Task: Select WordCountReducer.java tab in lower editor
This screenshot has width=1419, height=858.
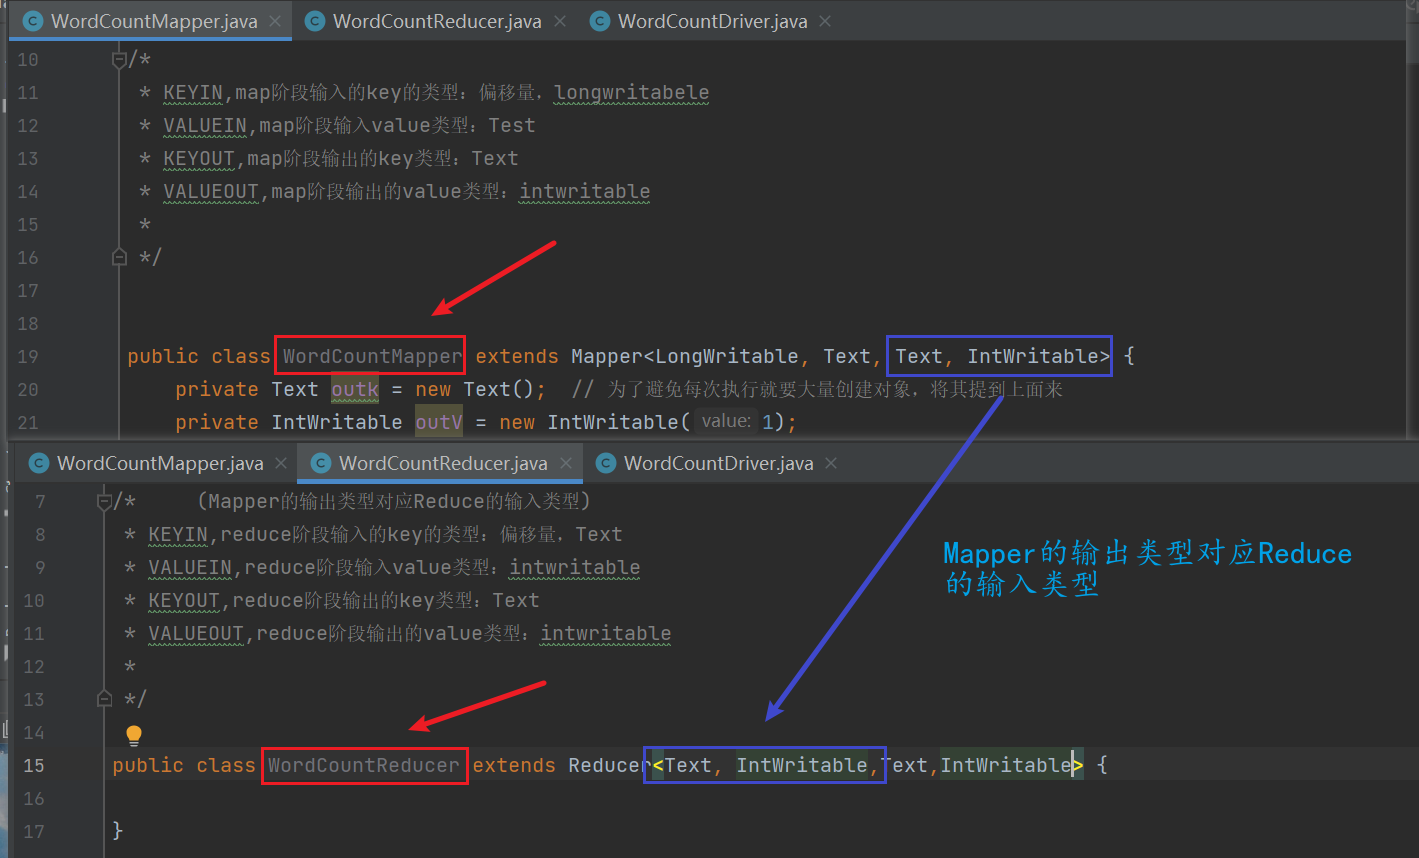Action: [x=443, y=463]
